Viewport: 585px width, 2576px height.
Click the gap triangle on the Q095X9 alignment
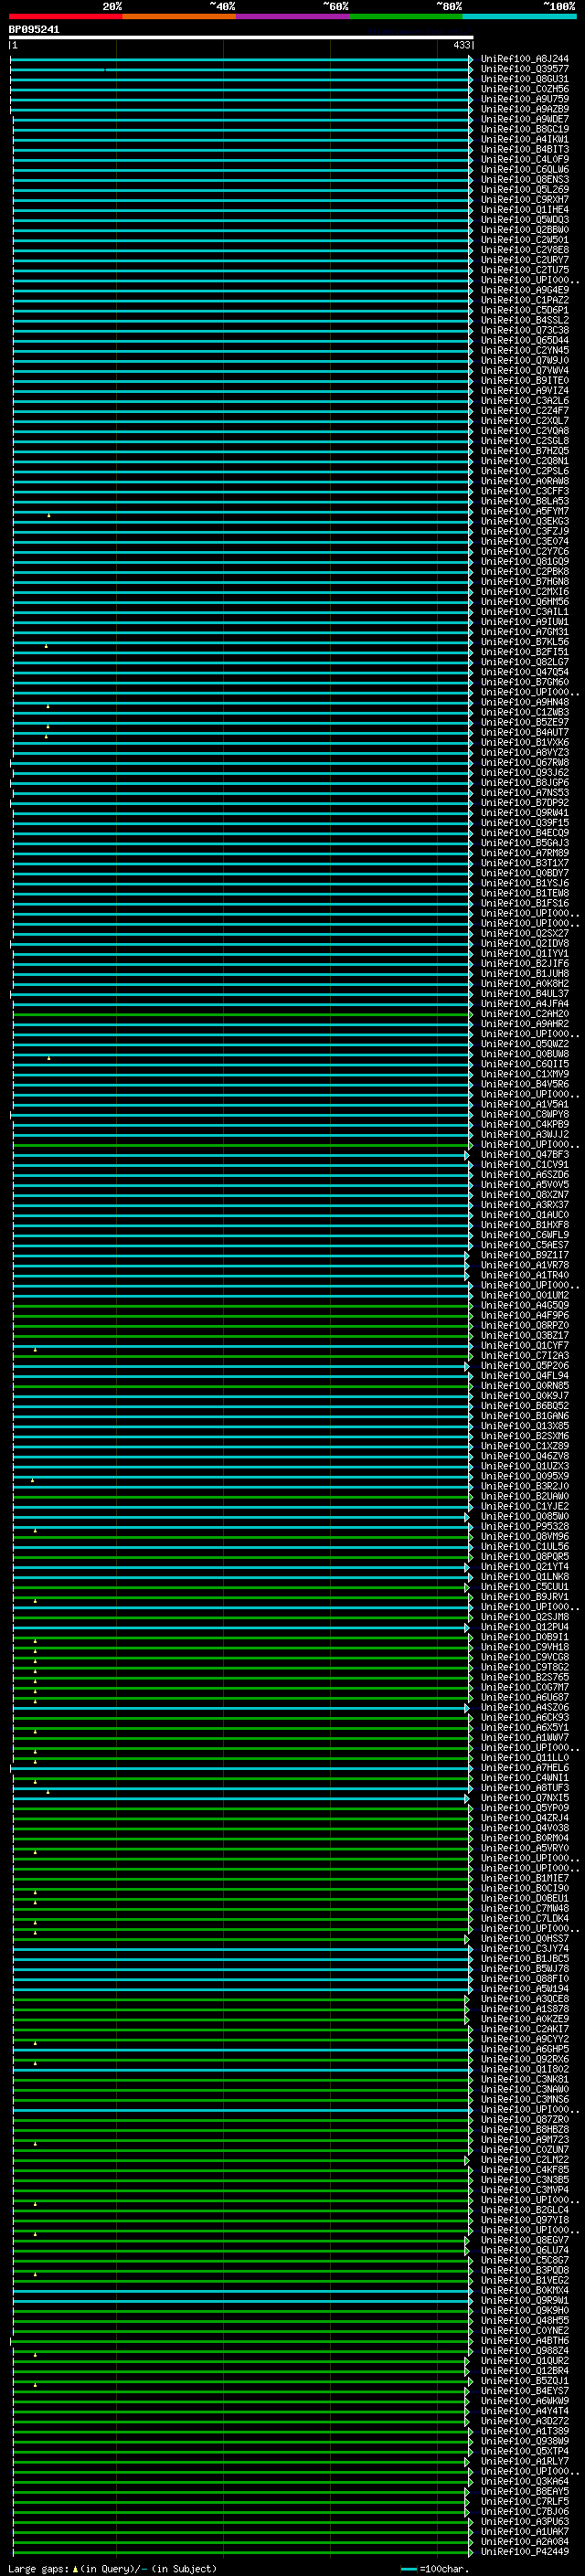[x=32, y=1479]
